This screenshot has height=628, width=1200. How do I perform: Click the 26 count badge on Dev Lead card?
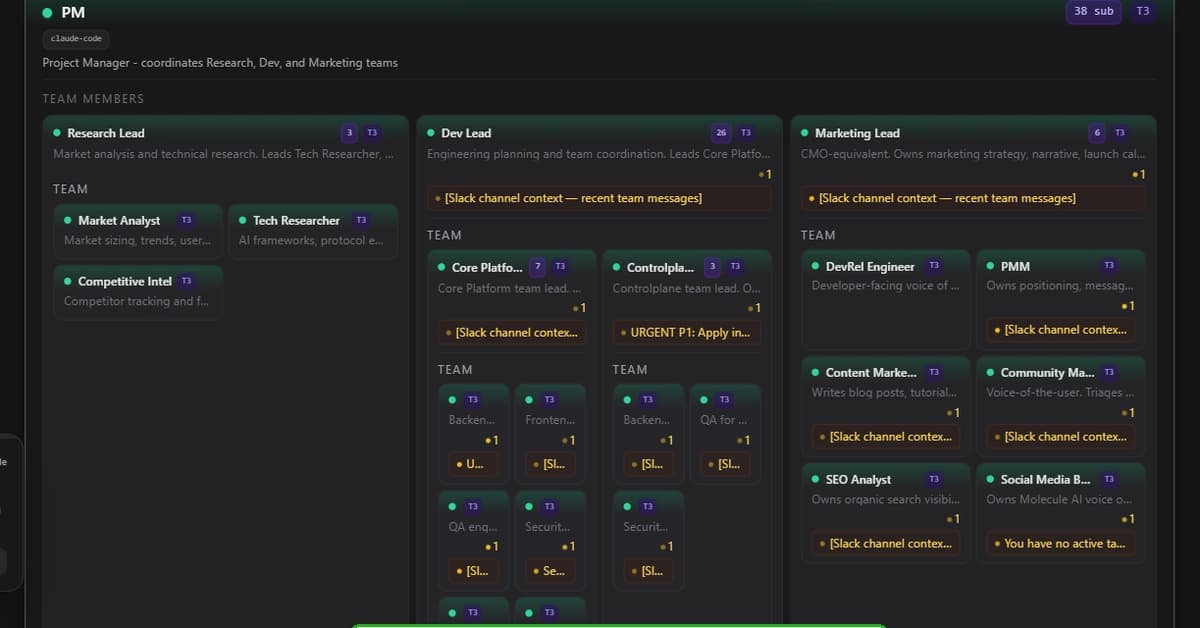(721, 132)
